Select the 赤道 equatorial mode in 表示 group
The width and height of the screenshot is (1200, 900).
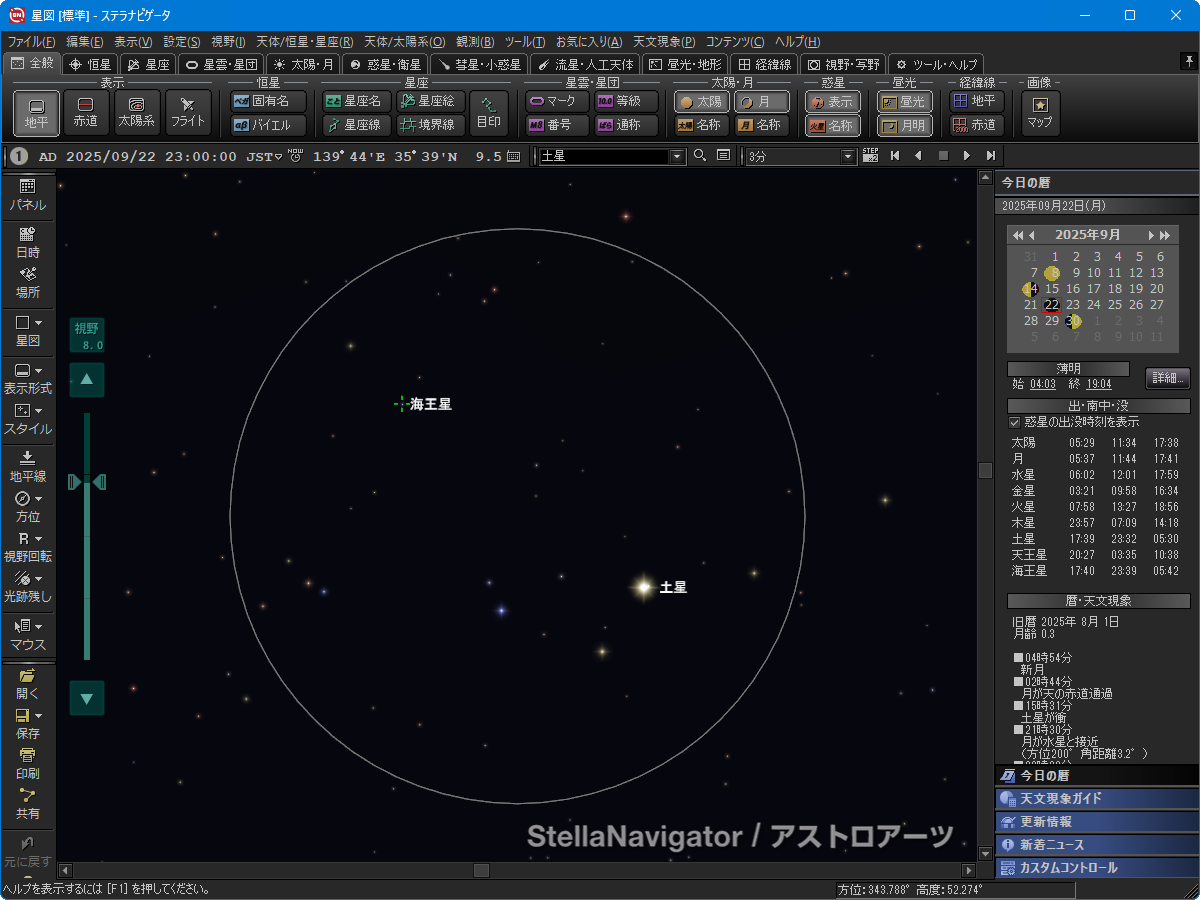(86, 112)
